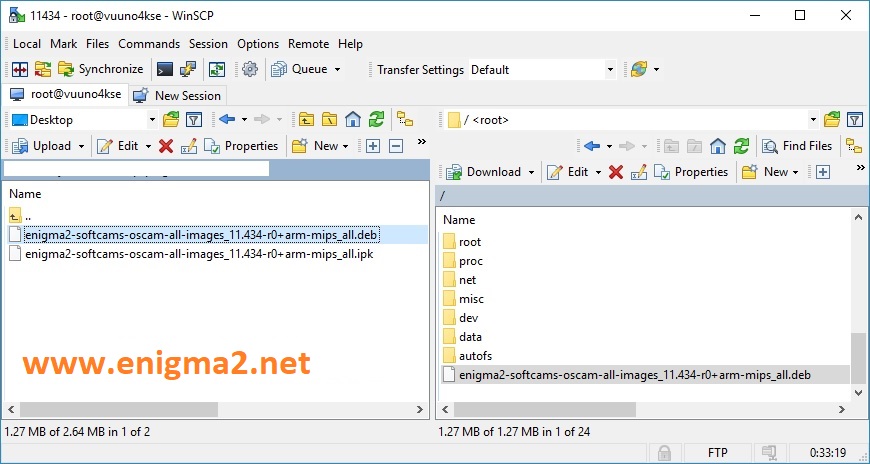Go back in remote panel

pos(592,146)
